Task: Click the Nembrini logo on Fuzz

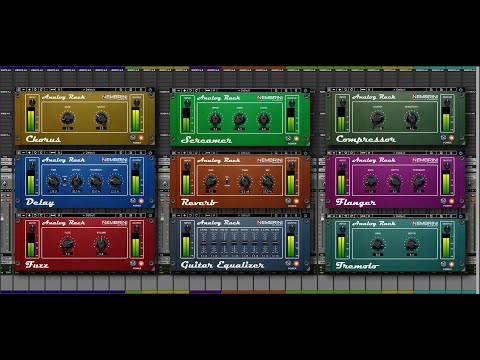Action: click(114, 223)
